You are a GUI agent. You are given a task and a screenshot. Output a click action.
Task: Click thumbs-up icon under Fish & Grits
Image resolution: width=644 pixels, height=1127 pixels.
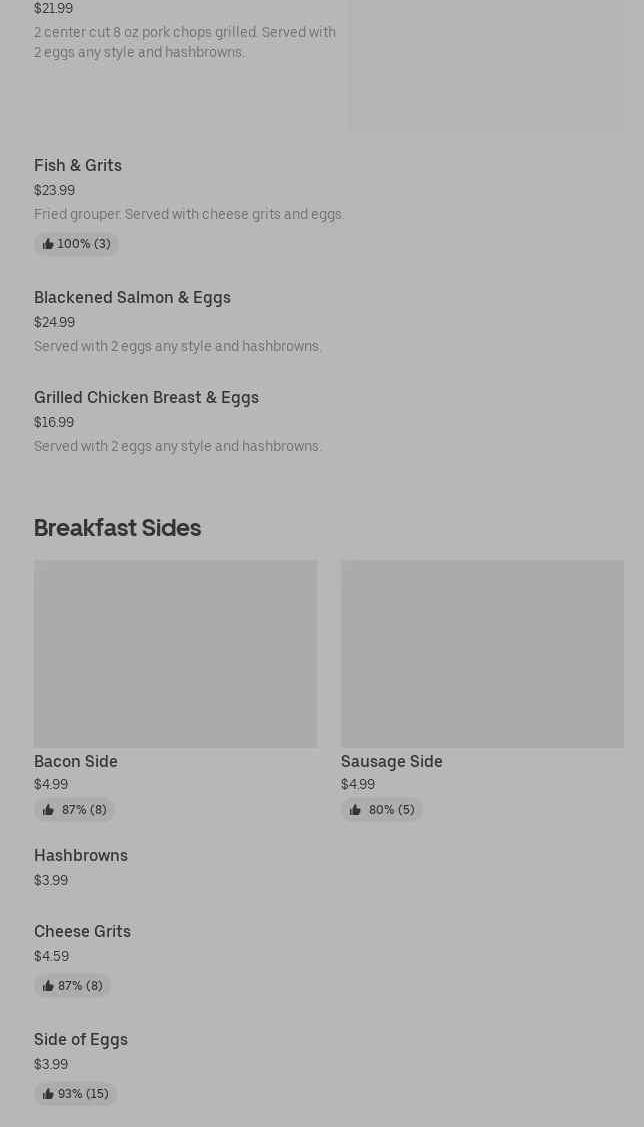[x=48, y=244]
